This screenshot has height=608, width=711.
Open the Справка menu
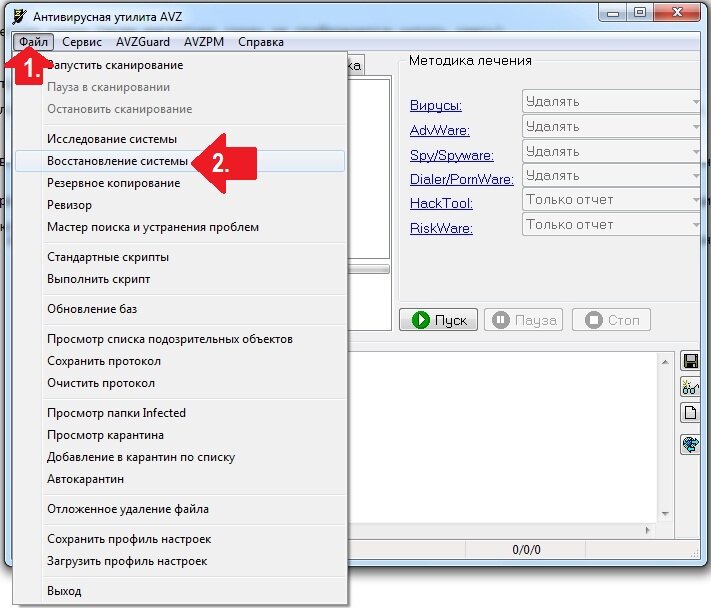tap(261, 42)
